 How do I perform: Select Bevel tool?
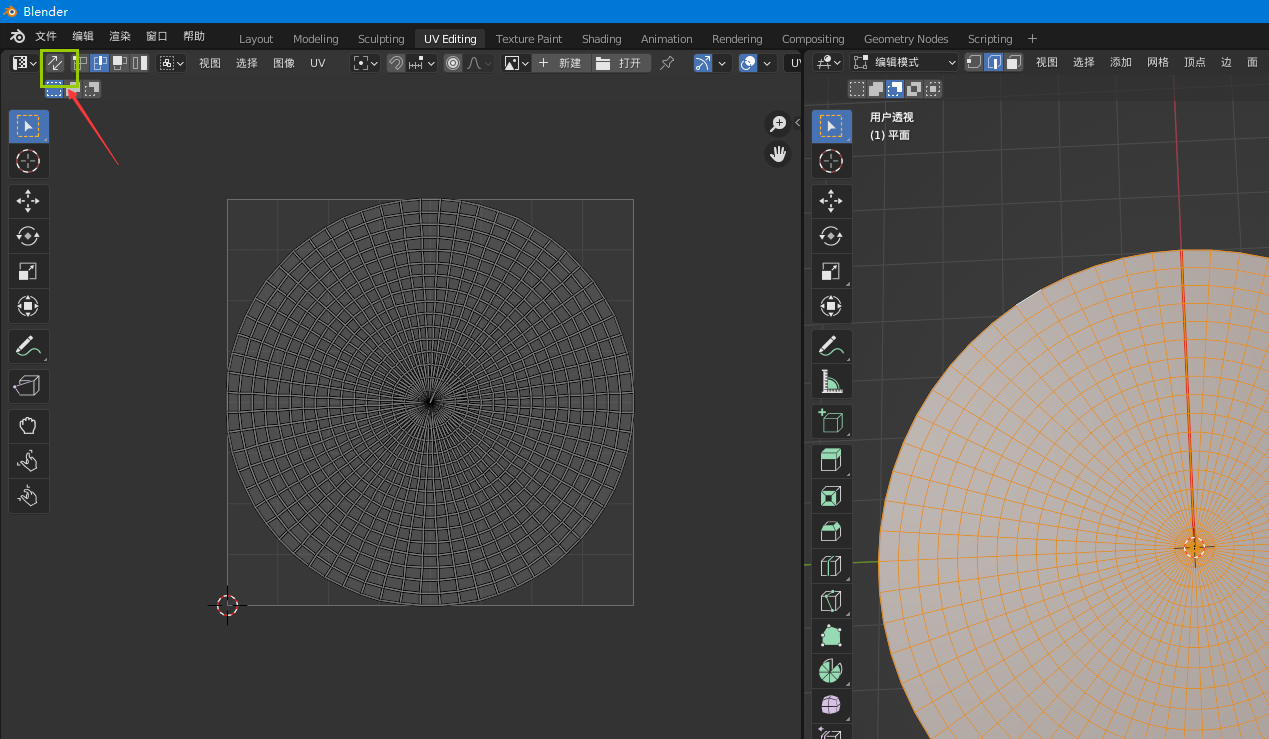831,531
